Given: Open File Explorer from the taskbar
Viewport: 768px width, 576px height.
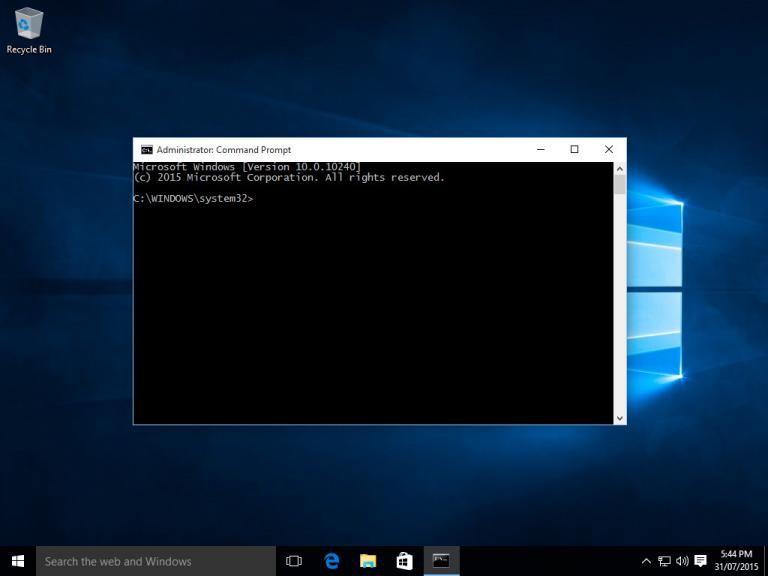Looking at the screenshot, I should [368, 561].
